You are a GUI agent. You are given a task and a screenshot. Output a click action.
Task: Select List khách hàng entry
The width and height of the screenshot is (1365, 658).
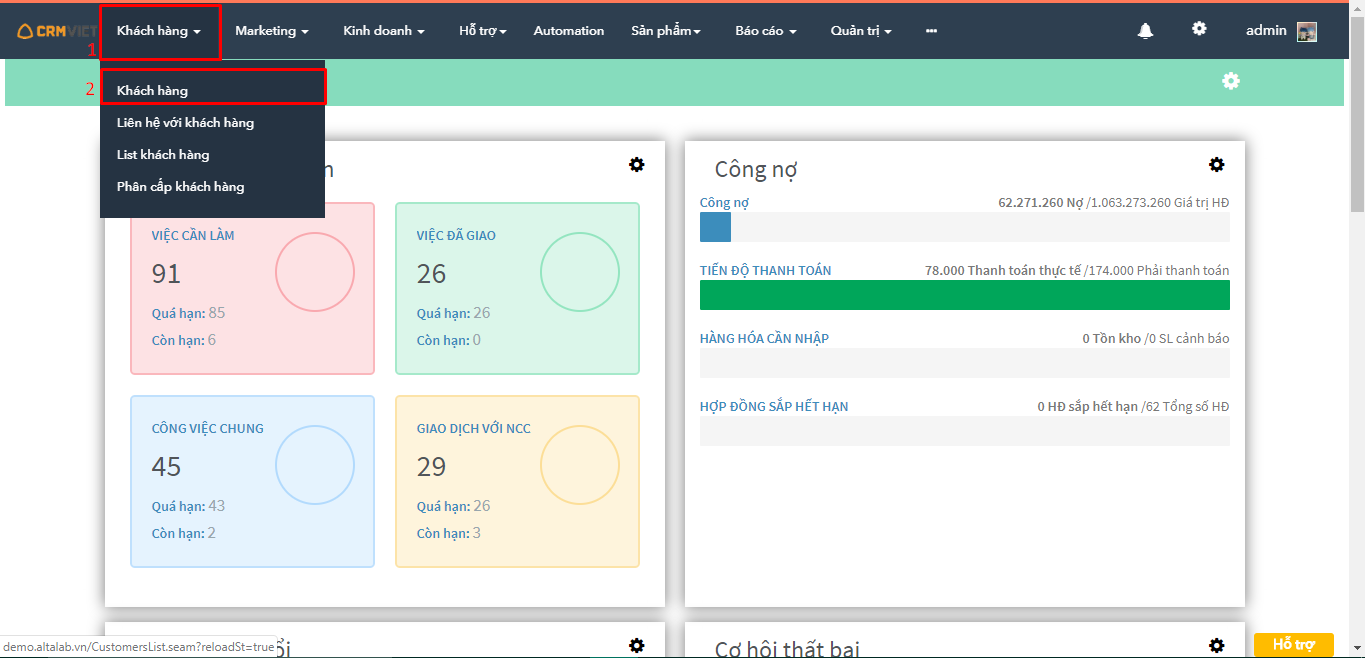click(212, 155)
